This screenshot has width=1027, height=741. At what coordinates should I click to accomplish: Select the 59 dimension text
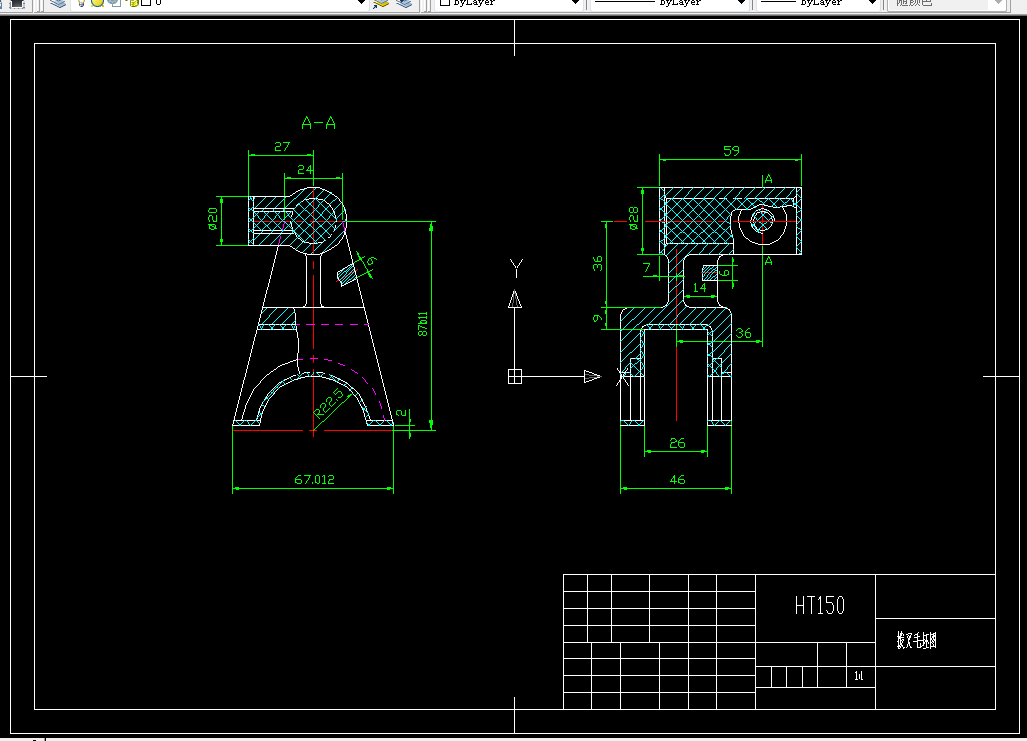coord(731,151)
